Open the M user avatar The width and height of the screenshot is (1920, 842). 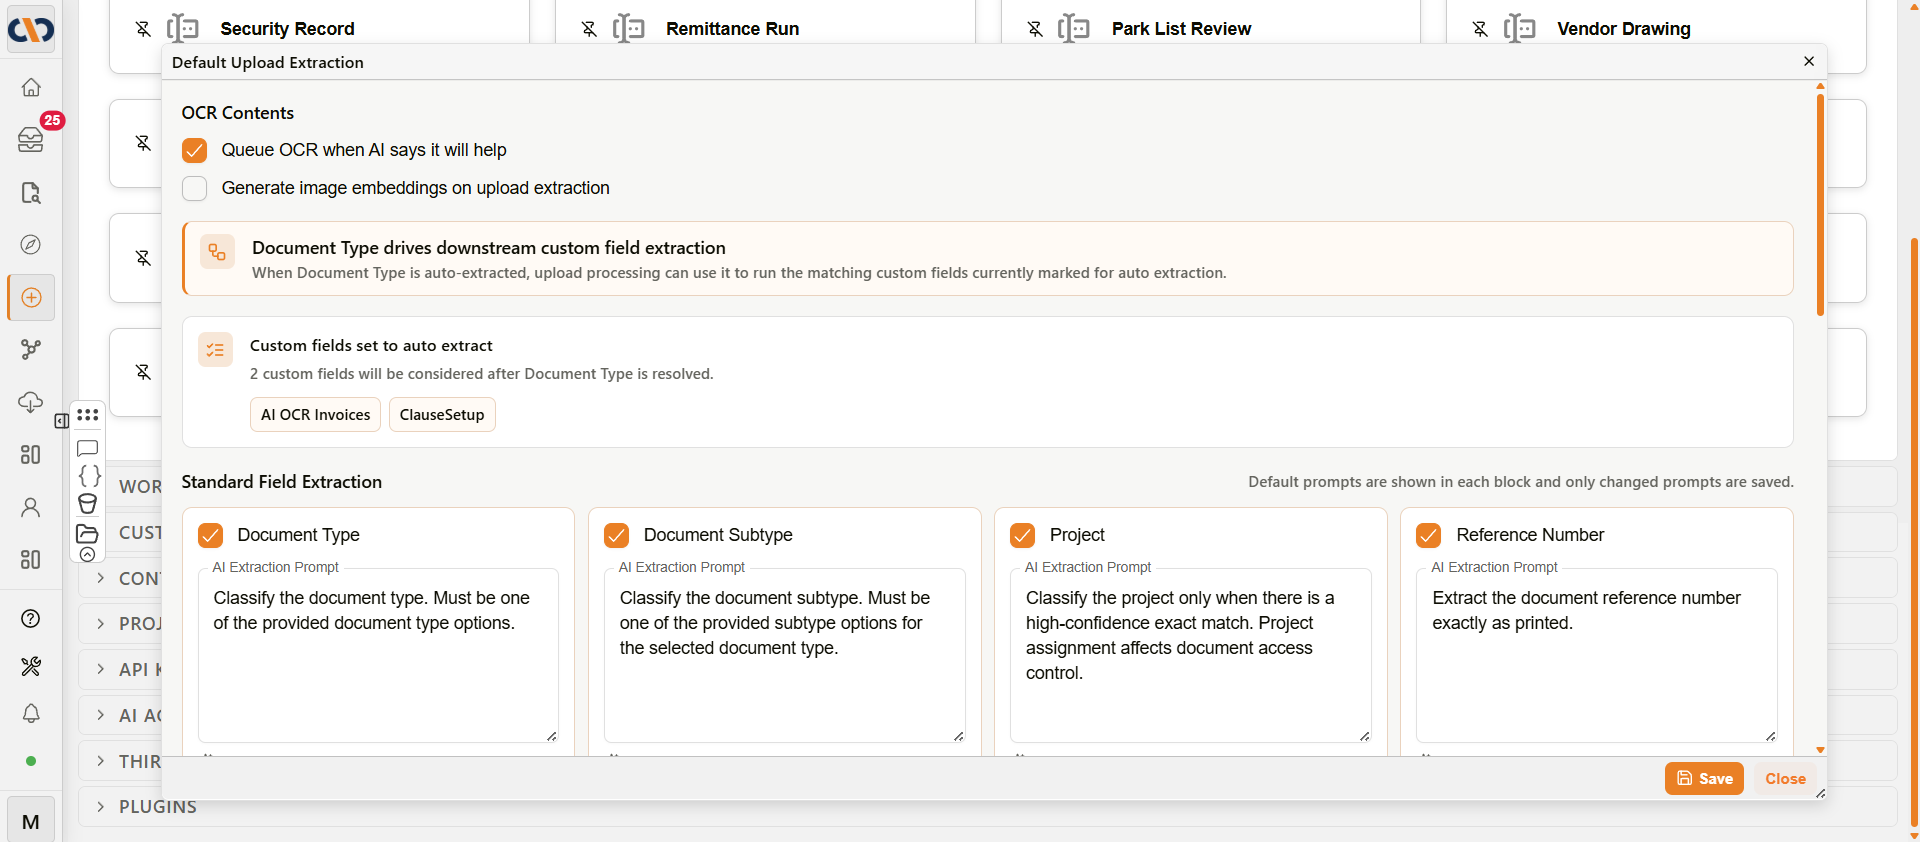tap(31, 821)
